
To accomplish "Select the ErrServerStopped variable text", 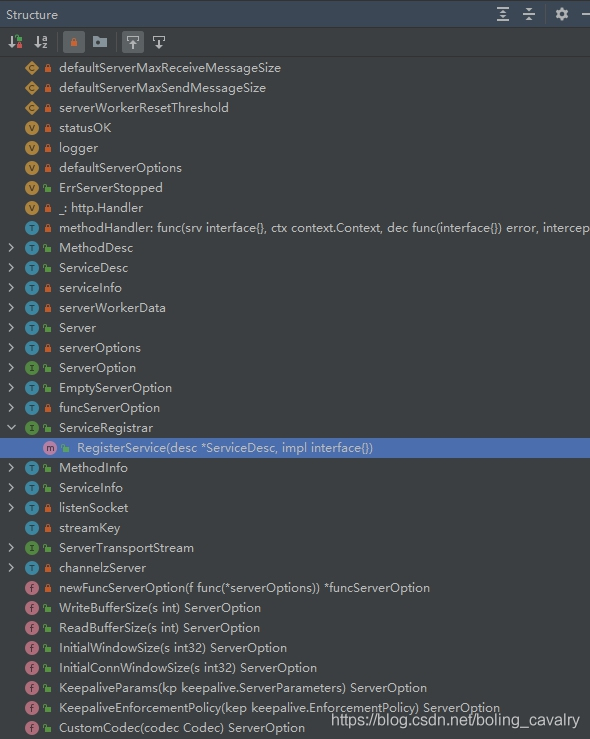I will pos(111,188).
